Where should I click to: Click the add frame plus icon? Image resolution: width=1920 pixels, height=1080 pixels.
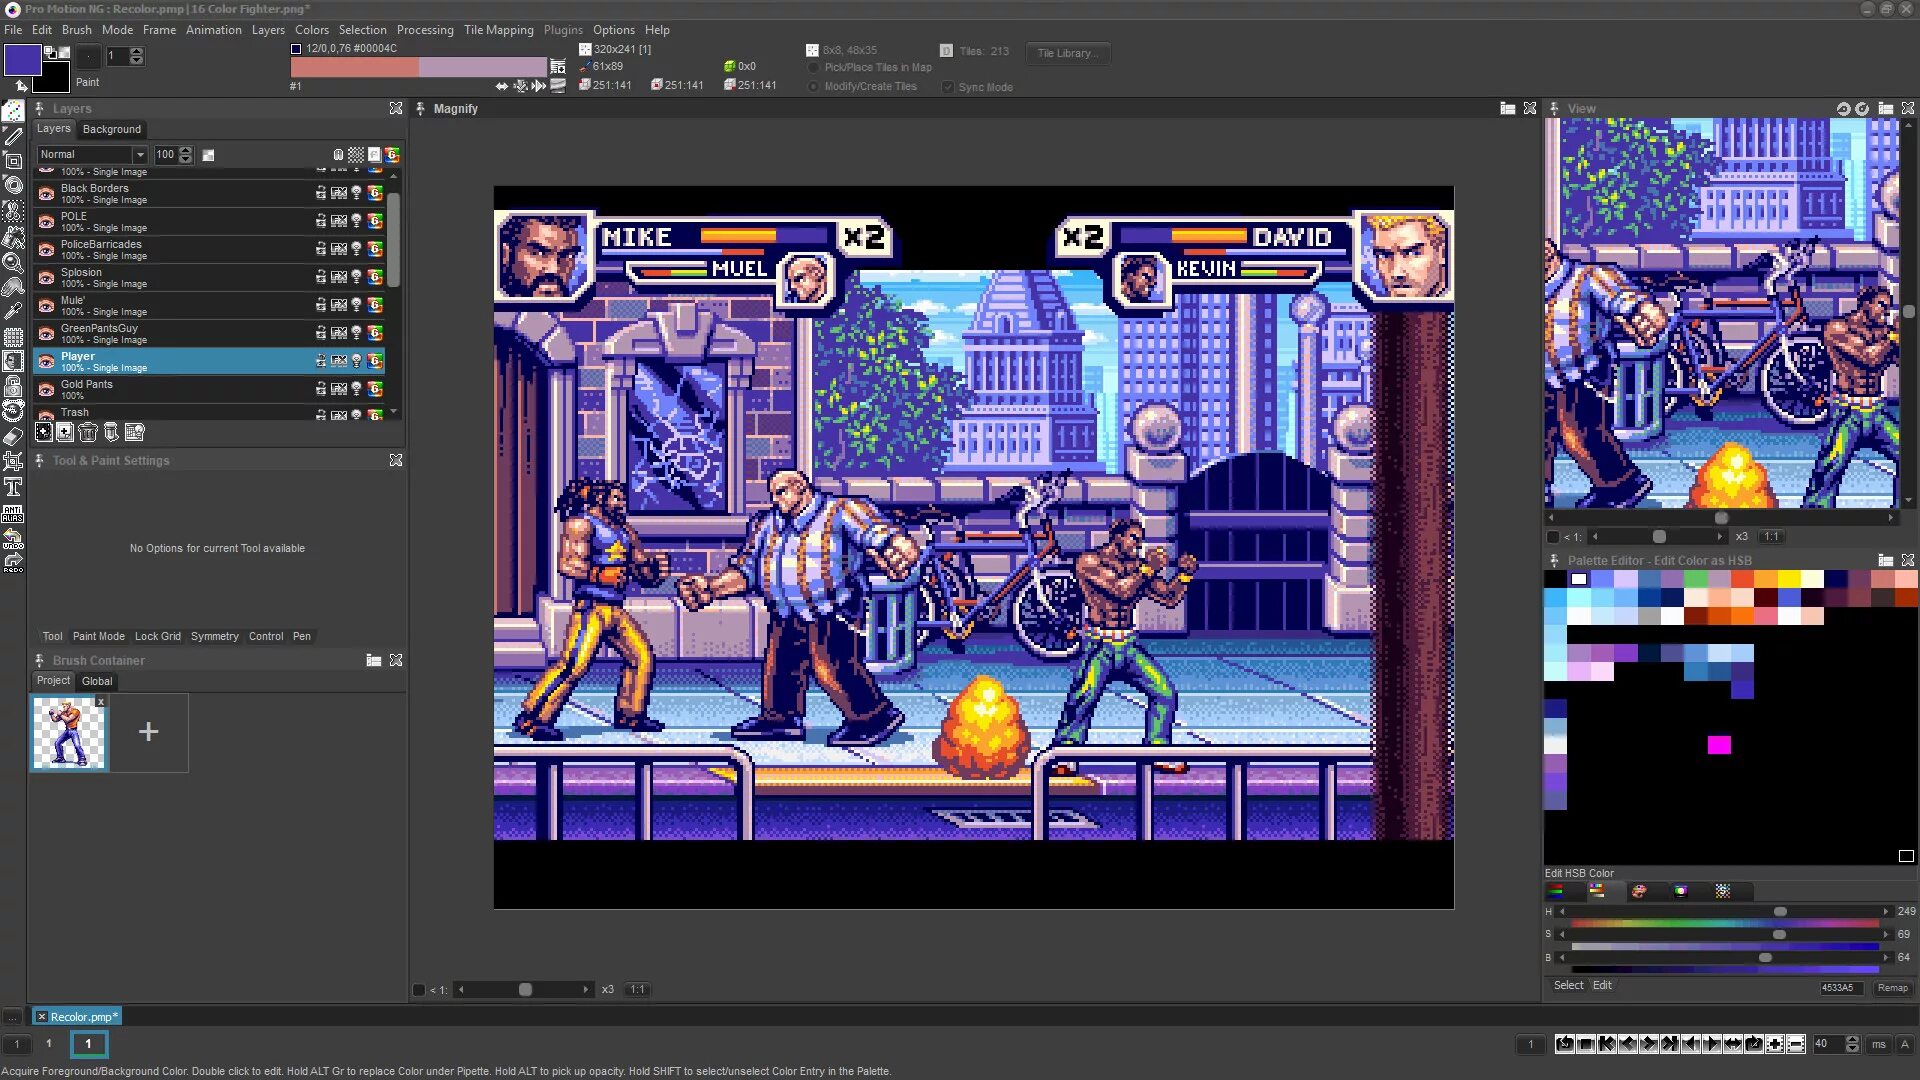pos(1775,1044)
